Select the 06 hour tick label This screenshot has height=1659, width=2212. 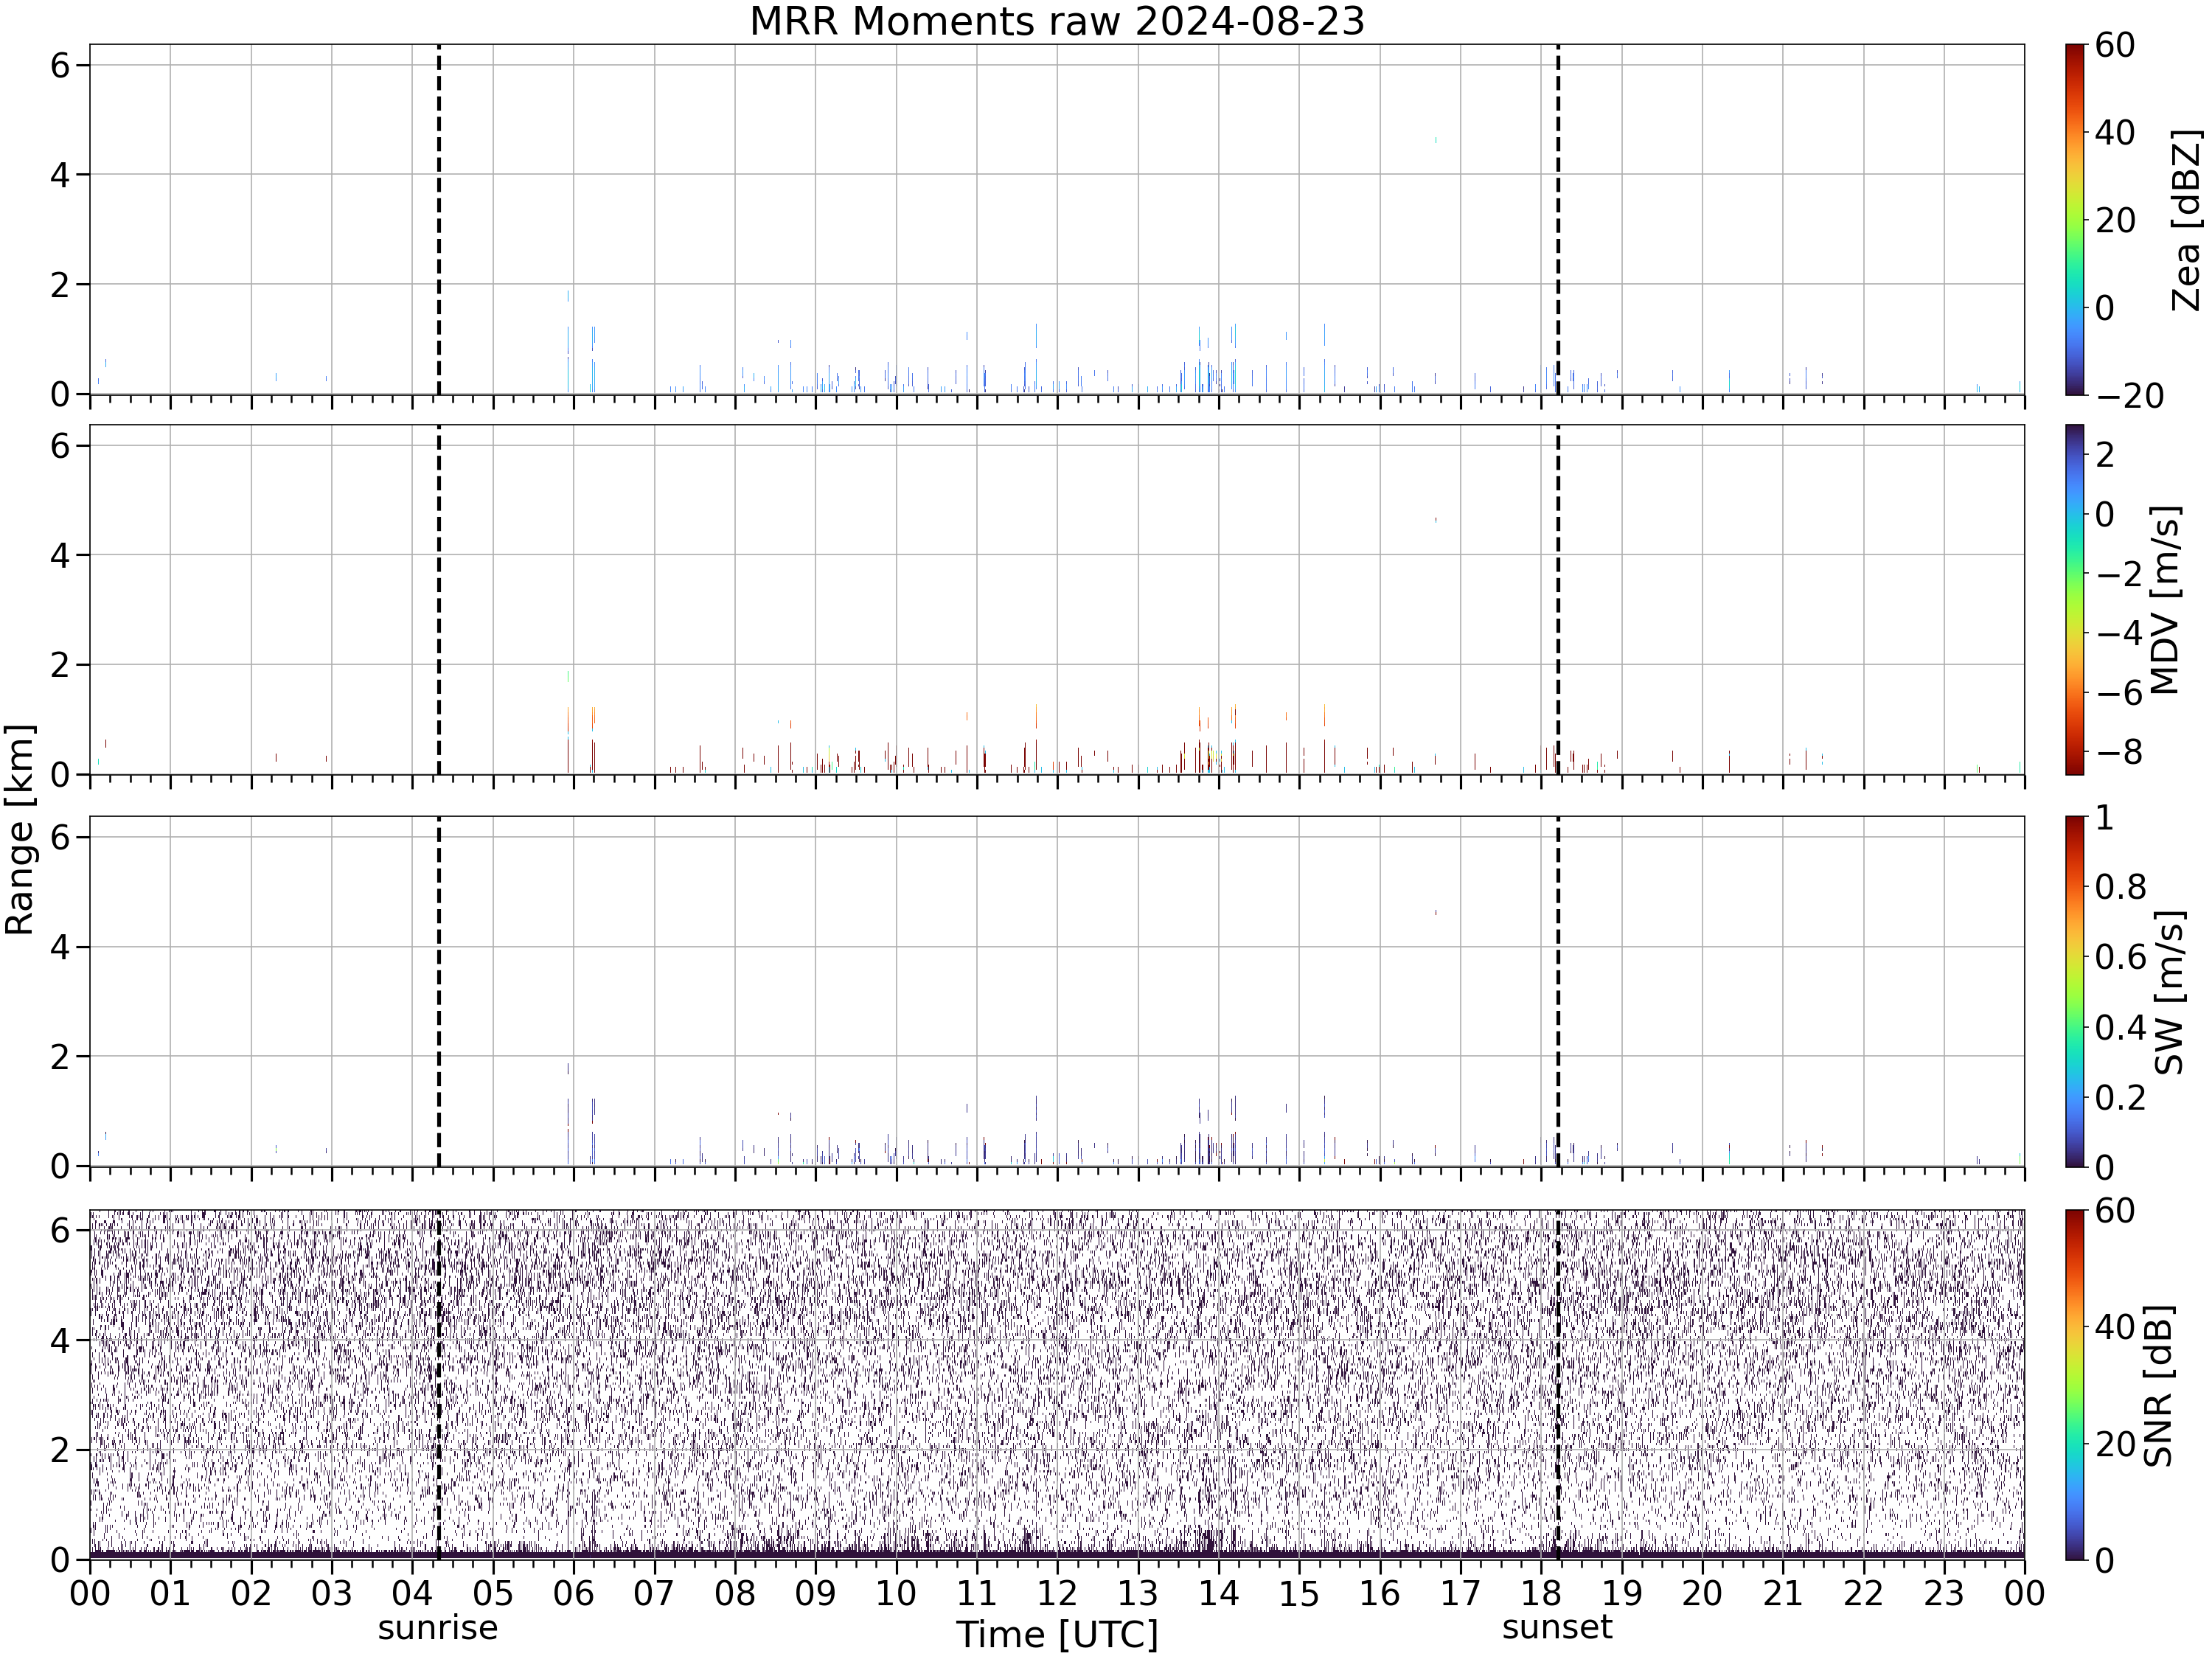coord(573,1593)
